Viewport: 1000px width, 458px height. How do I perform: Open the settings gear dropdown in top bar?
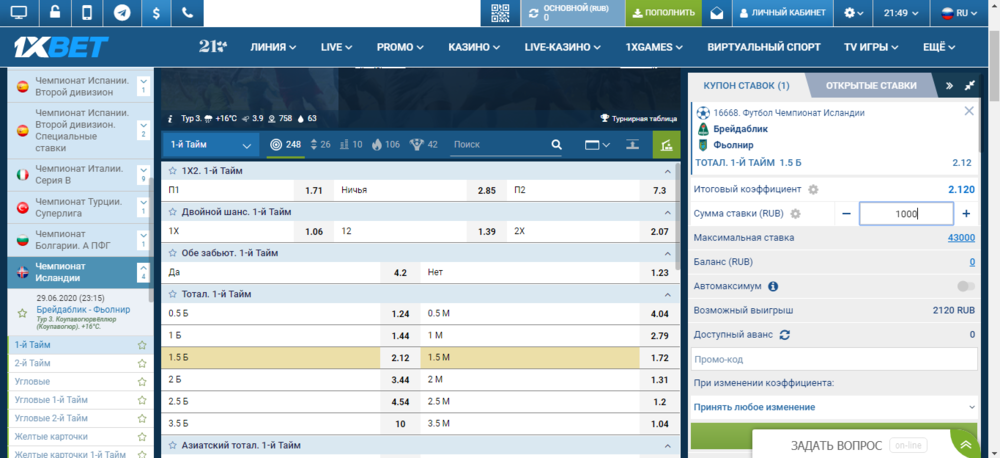[x=853, y=13]
